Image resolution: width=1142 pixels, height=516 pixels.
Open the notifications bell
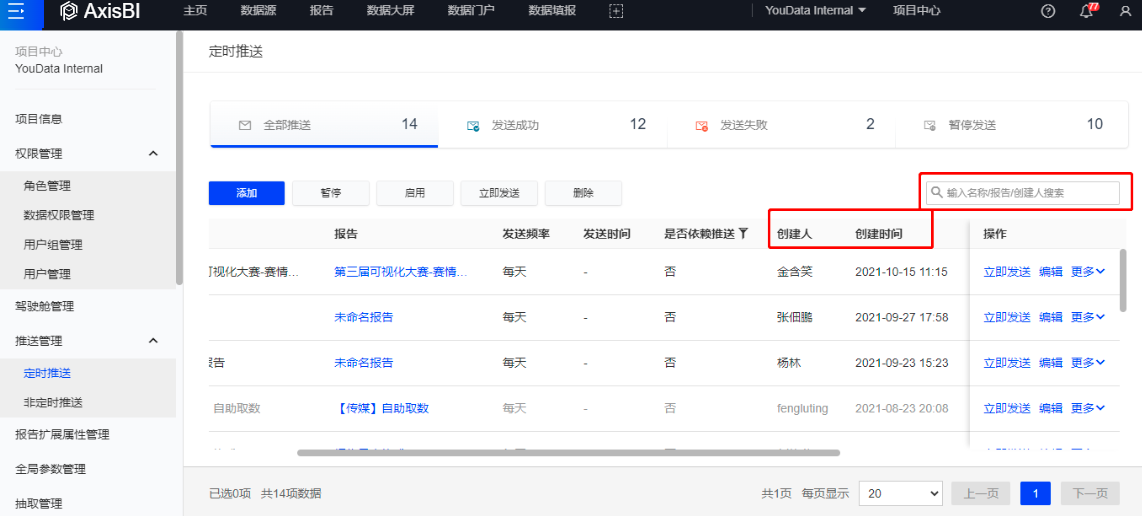[x=1087, y=11]
